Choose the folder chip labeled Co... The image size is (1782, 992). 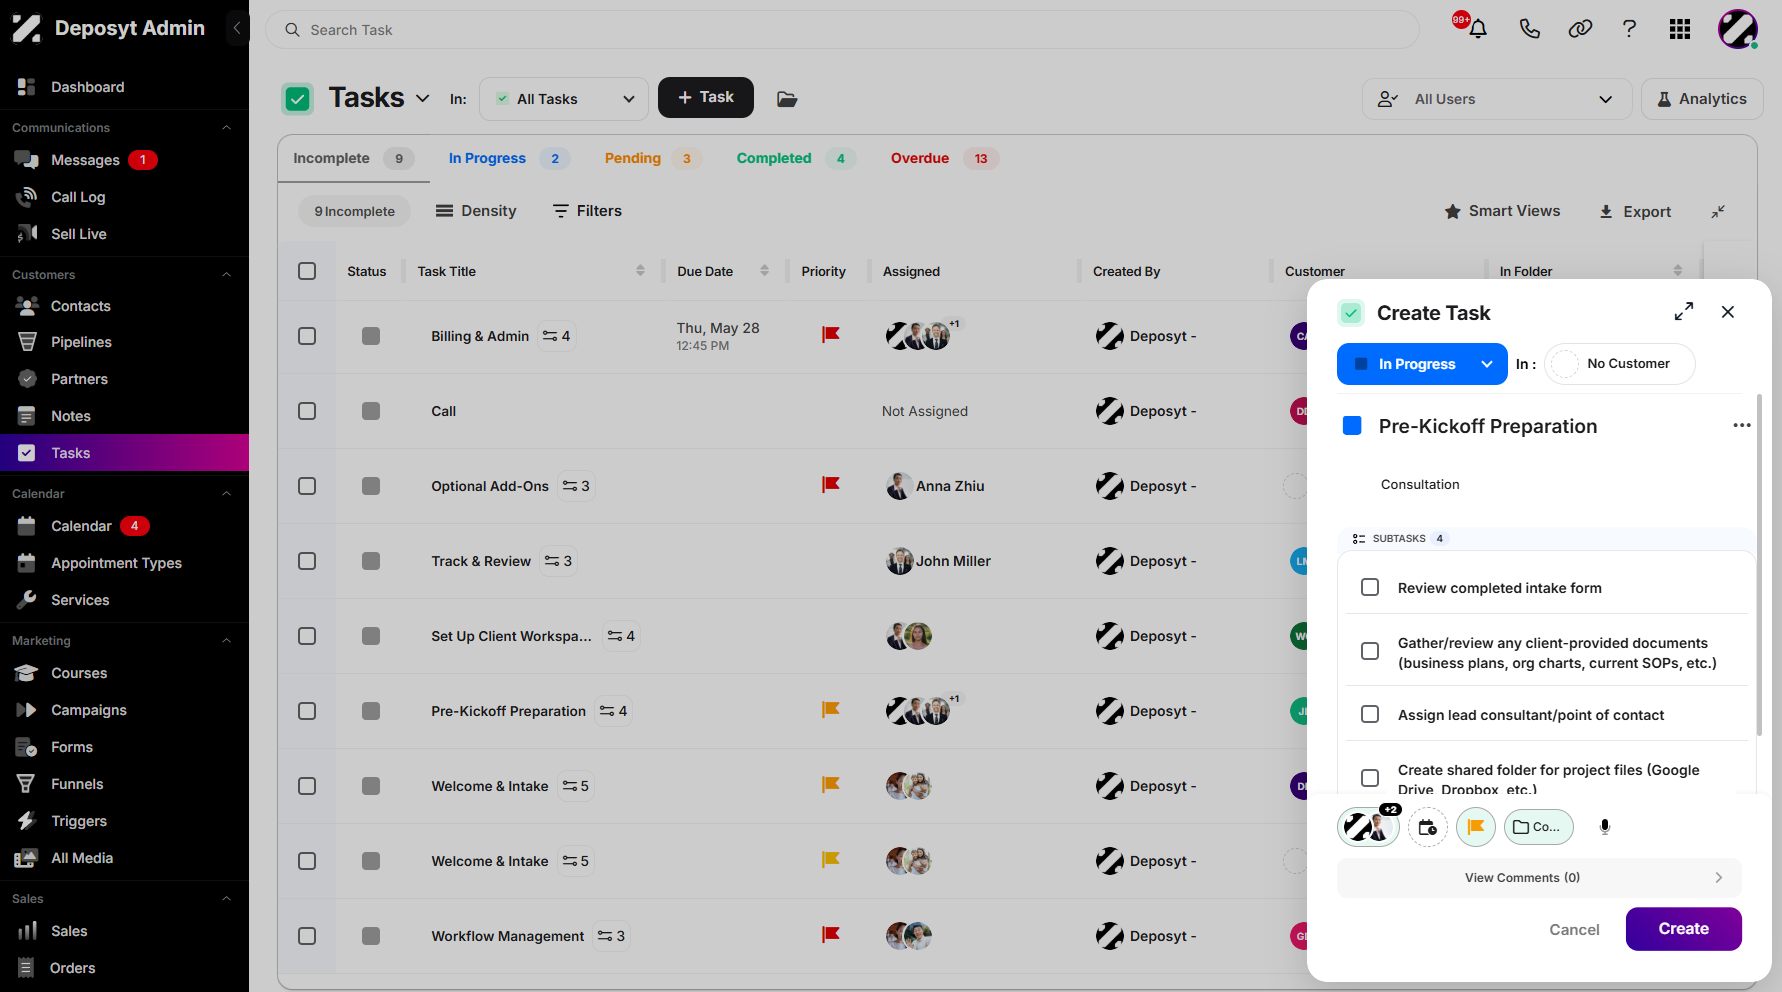pyautogui.click(x=1539, y=827)
